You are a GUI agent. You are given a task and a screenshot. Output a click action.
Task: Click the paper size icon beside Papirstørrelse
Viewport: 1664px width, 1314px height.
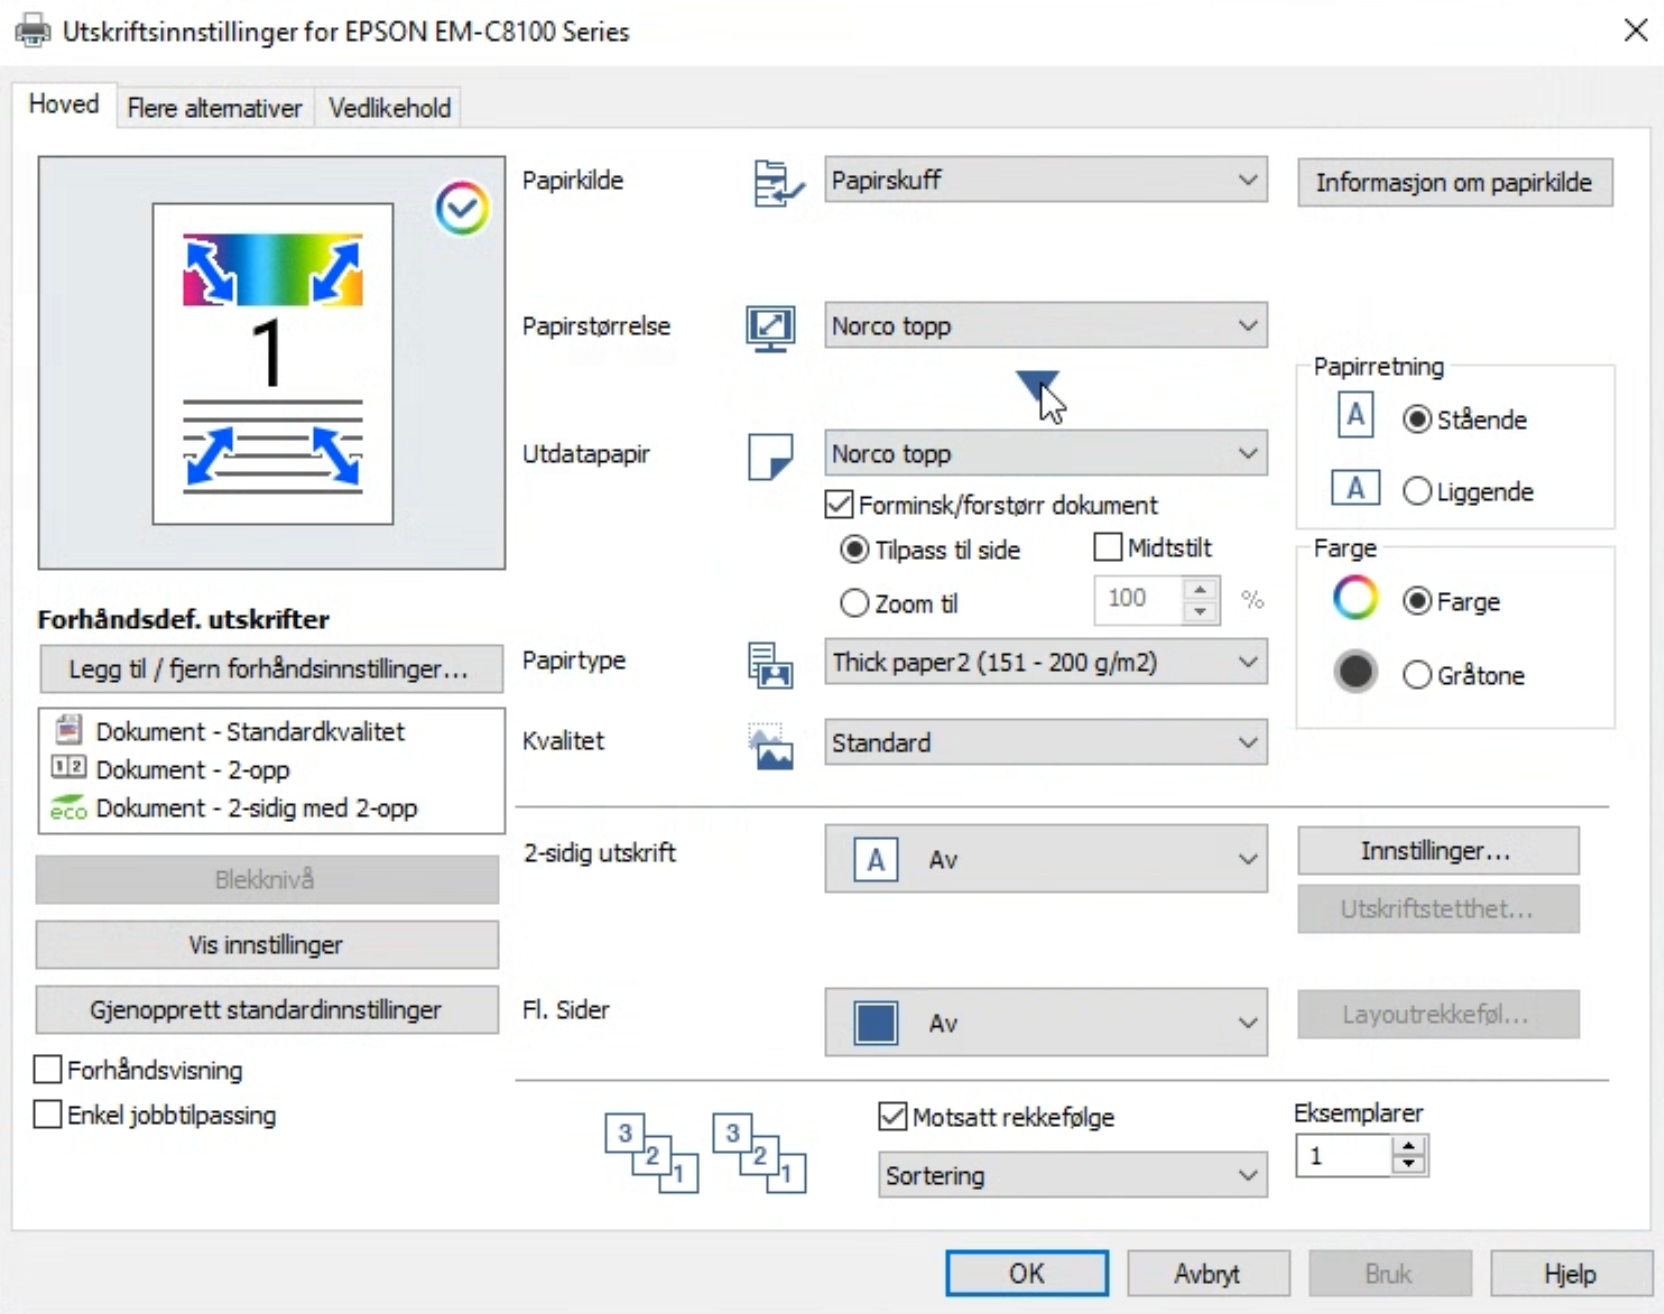click(770, 328)
